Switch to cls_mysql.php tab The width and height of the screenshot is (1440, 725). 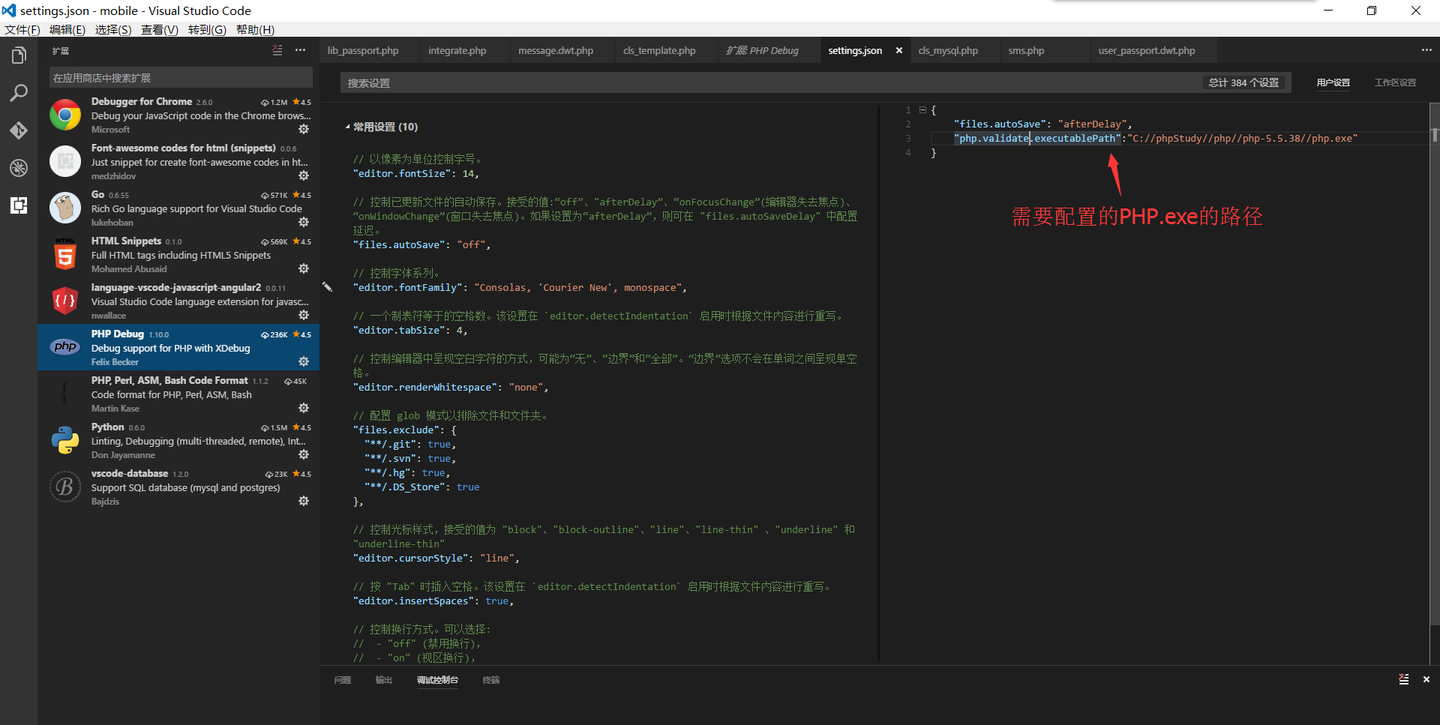[x=948, y=50]
